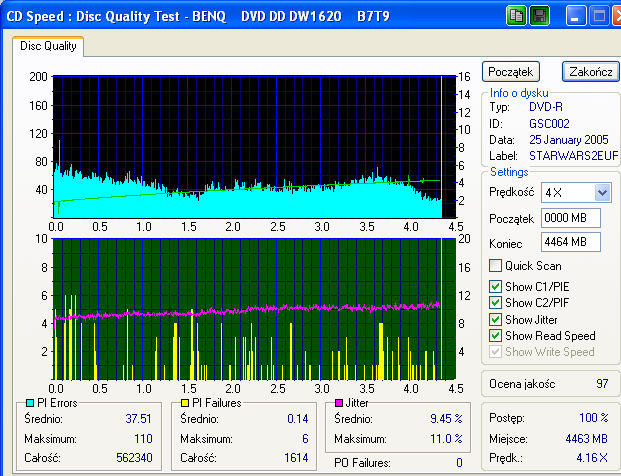Click PI Failures total 1614
The height and width of the screenshot is (476, 621).
[296, 458]
